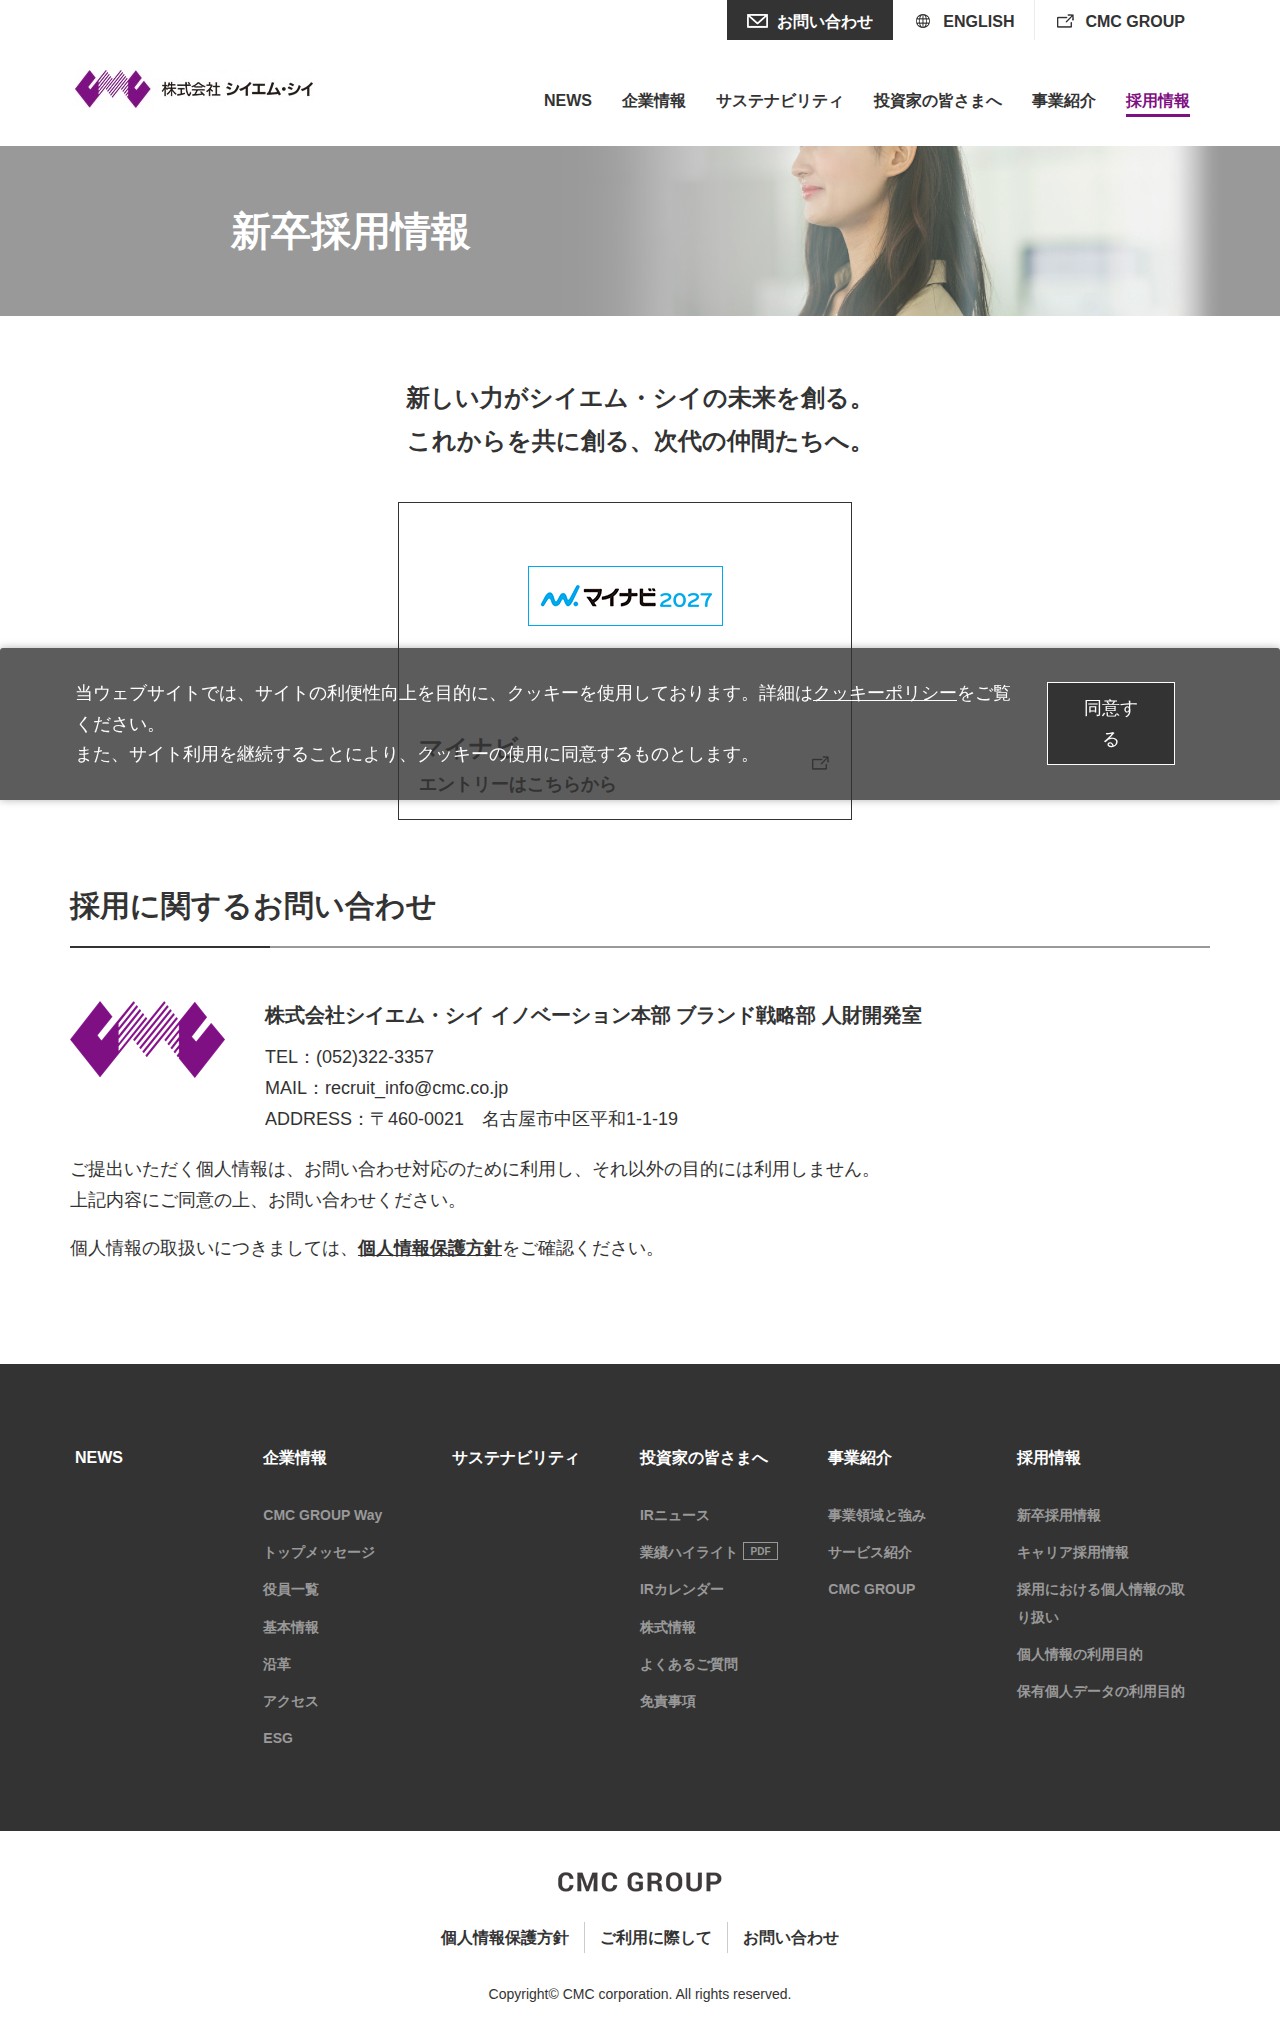Viewport: 1280px width, 2026px height.
Task: Click the エントリーはこちらから text
Action: tap(517, 785)
